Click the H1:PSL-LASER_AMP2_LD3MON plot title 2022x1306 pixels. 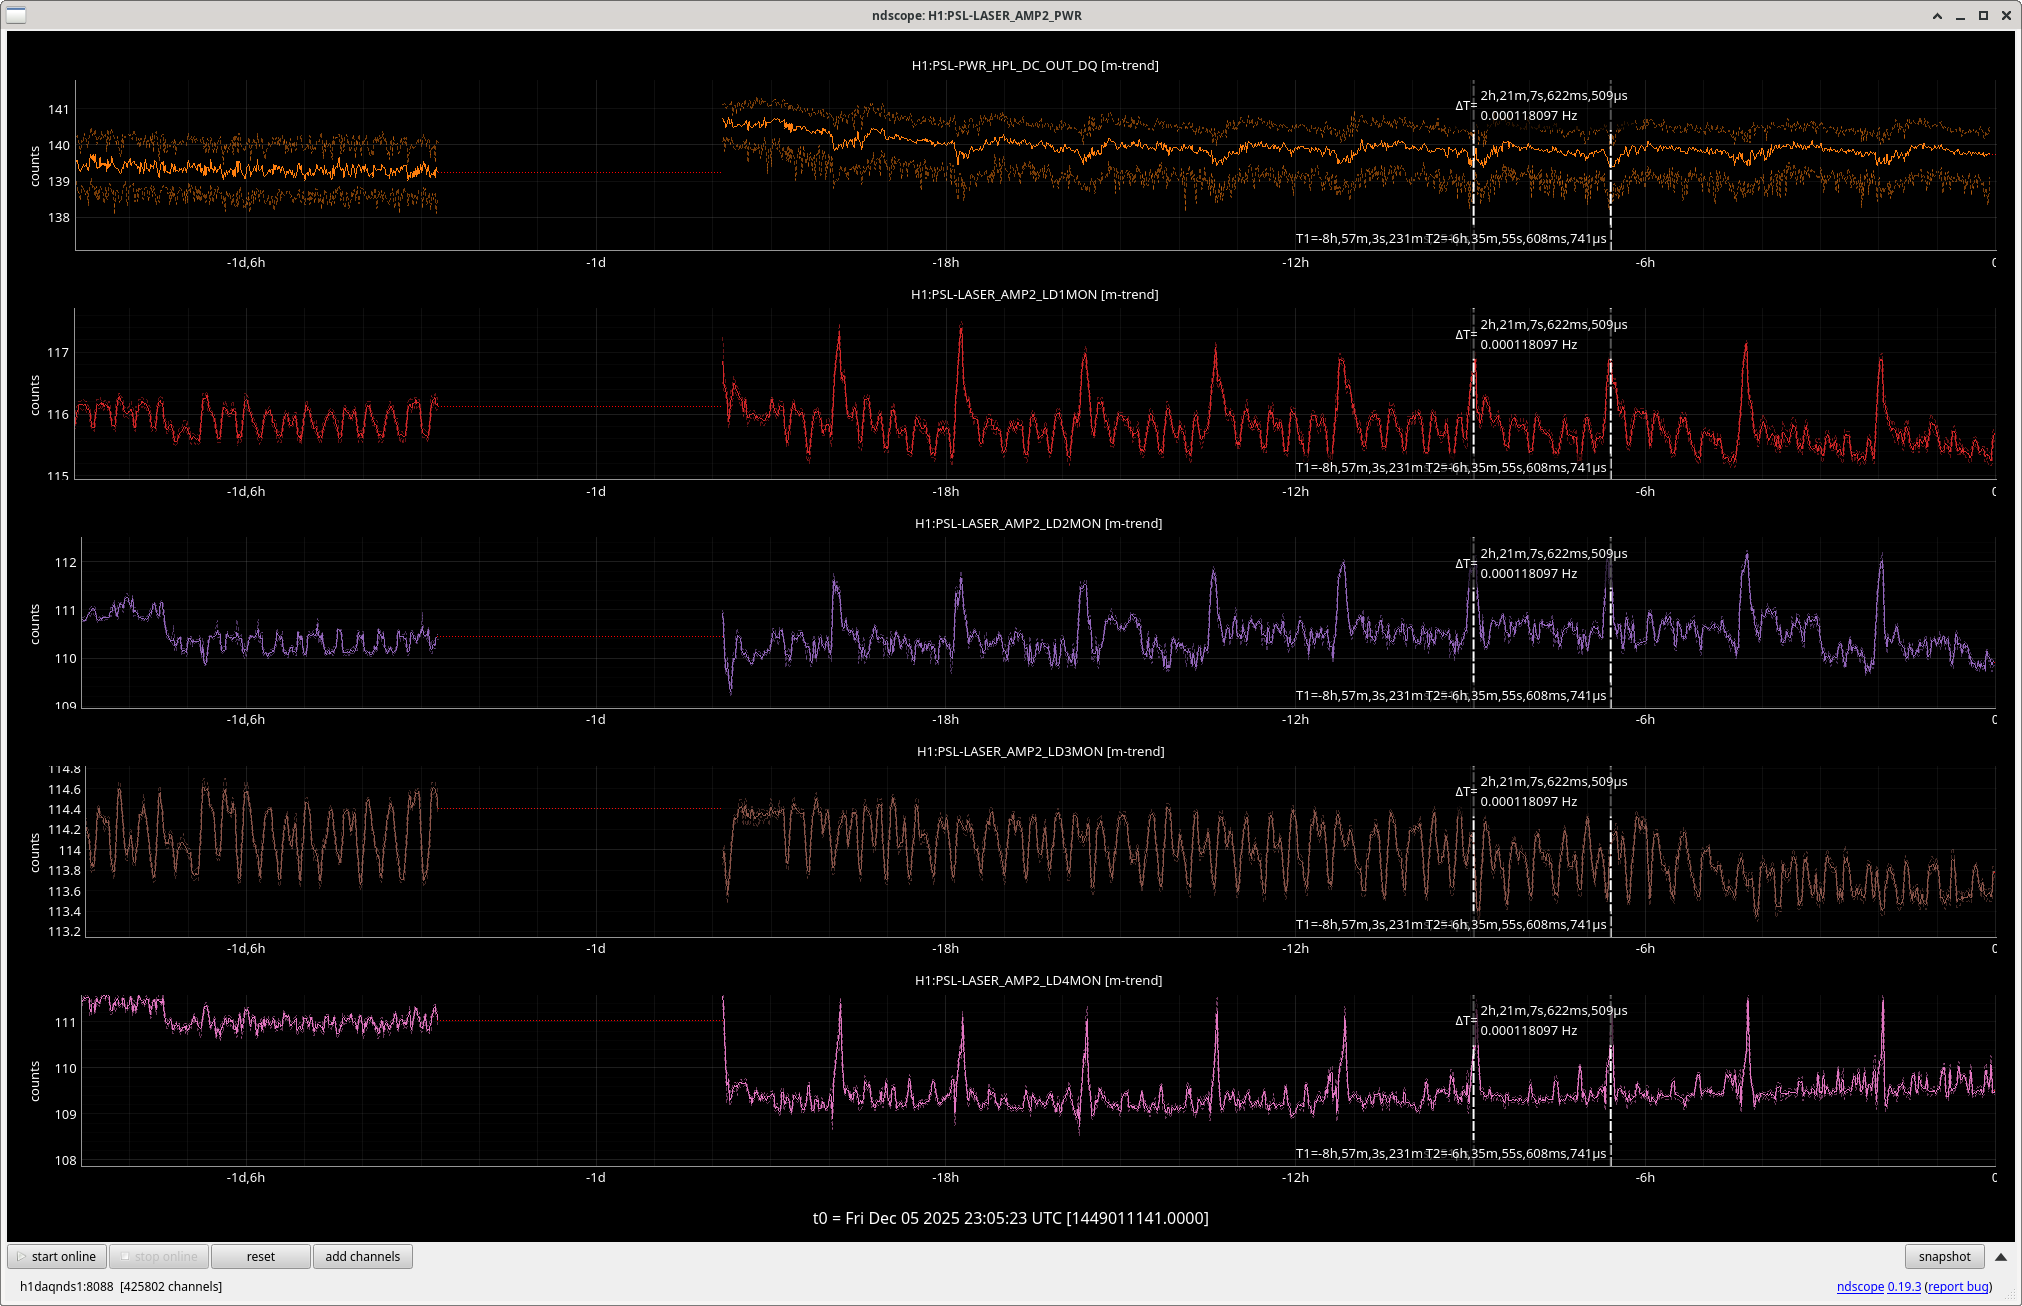[1040, 752]
